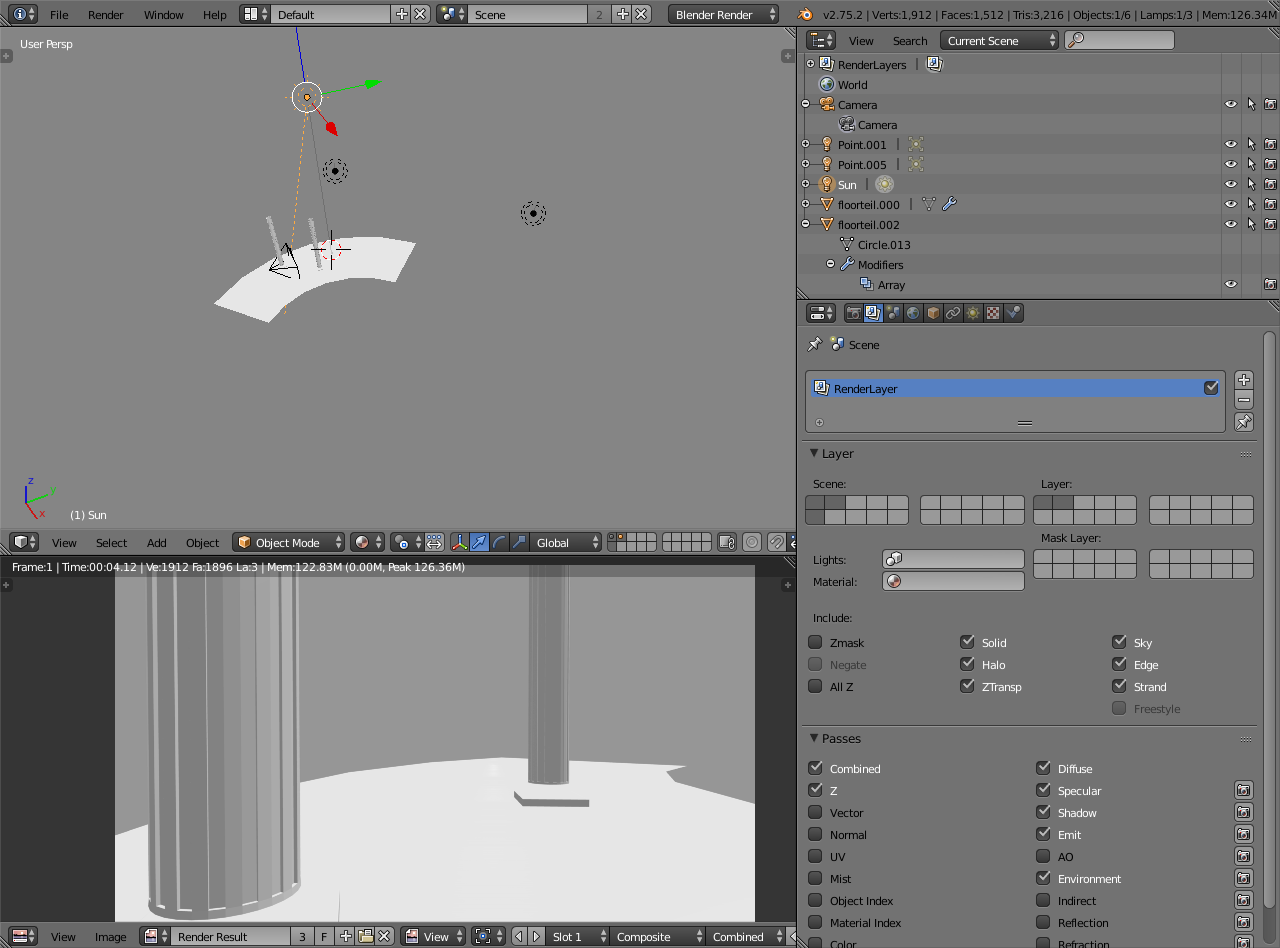
Task: Disable the RenderLayer checkbox in list
Action: [1211, 388]
